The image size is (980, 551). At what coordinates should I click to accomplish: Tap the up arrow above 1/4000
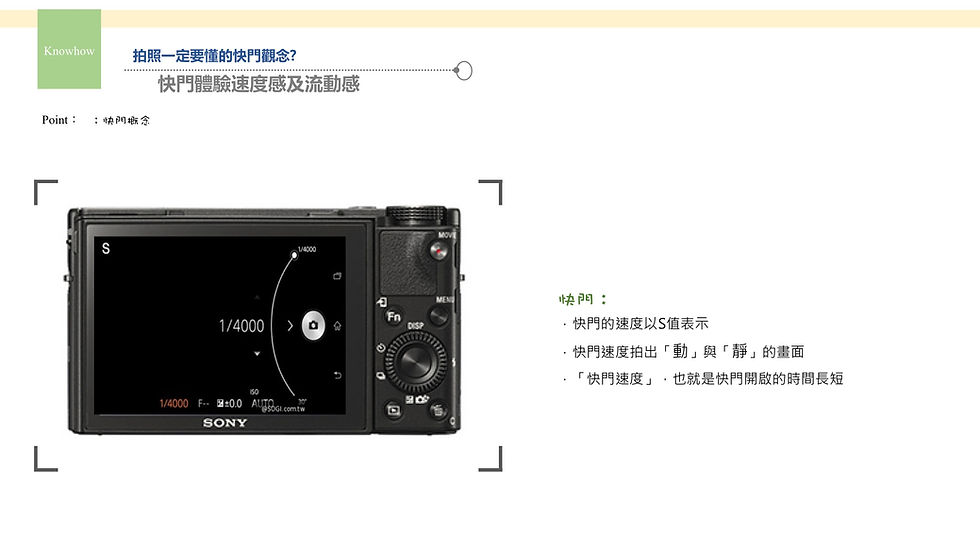257,297
